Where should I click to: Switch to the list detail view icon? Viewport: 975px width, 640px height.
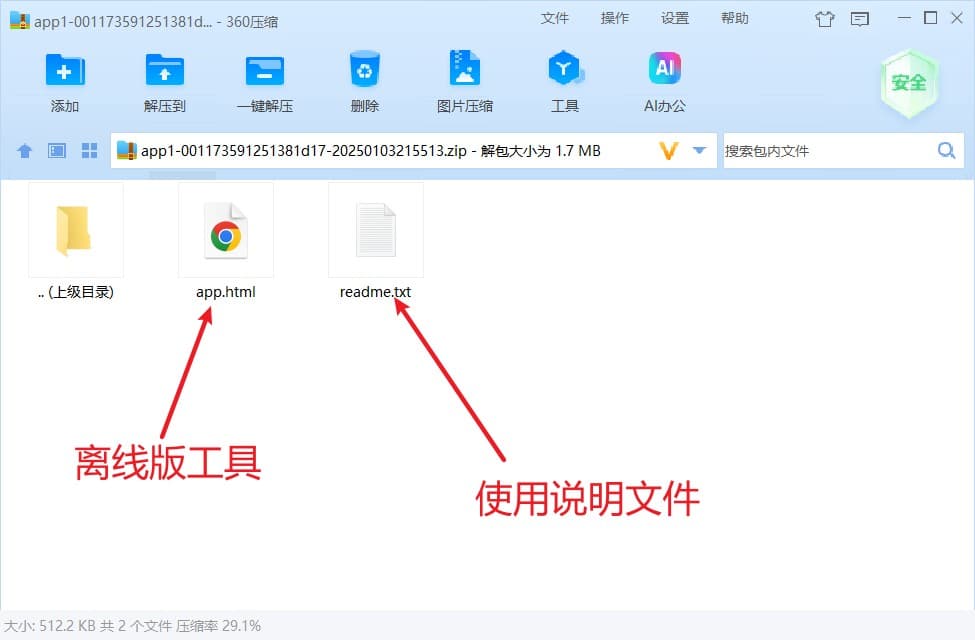coord(57,151)
